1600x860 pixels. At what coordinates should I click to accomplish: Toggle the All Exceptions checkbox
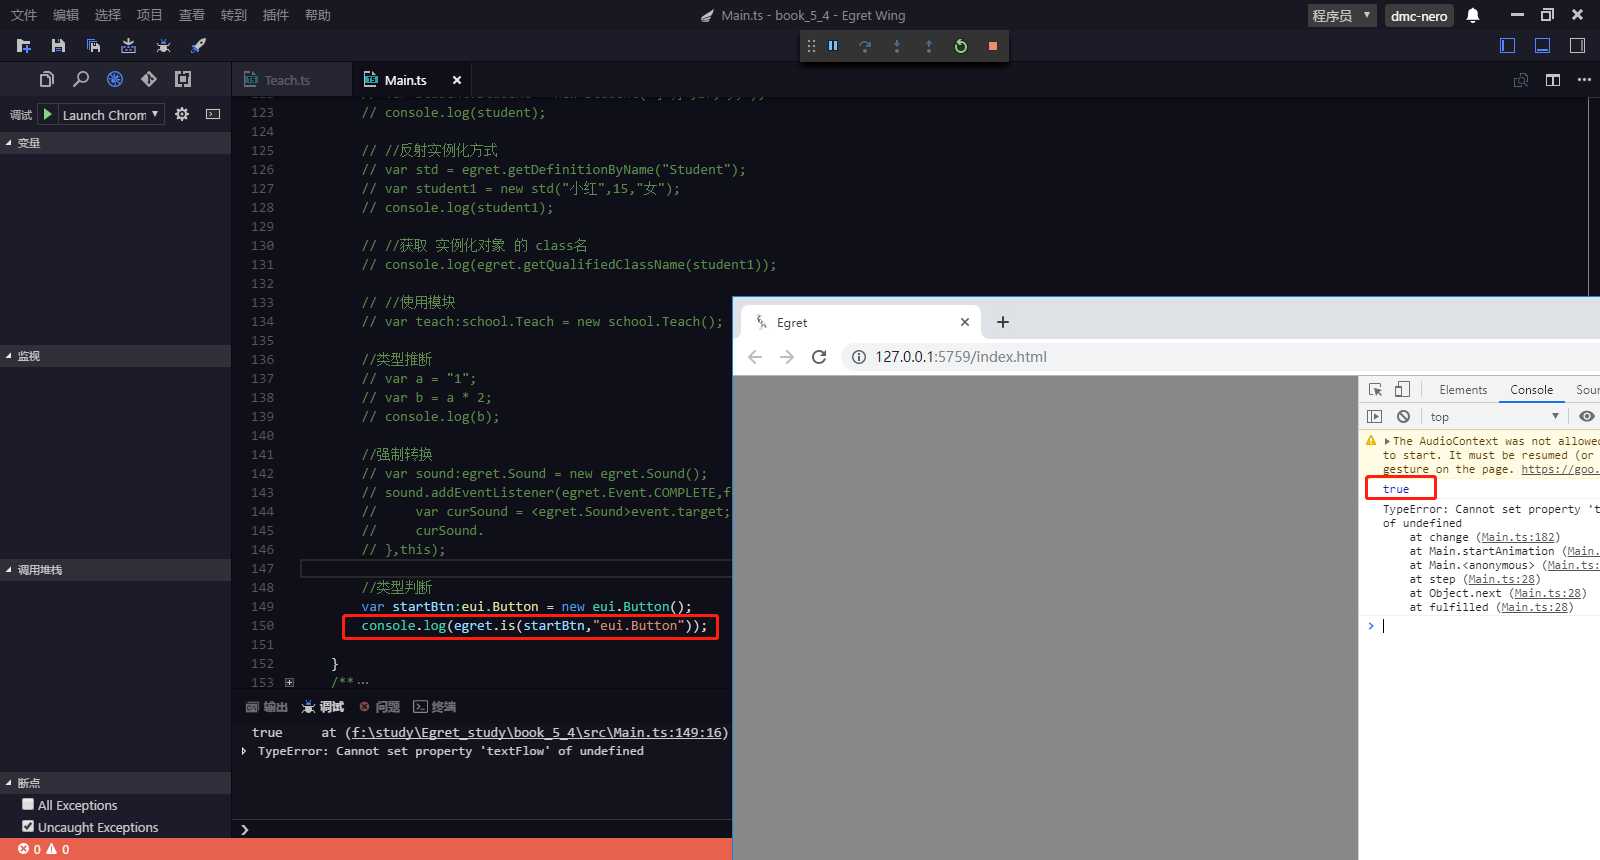pyautogui.click(x=28, y=804)
